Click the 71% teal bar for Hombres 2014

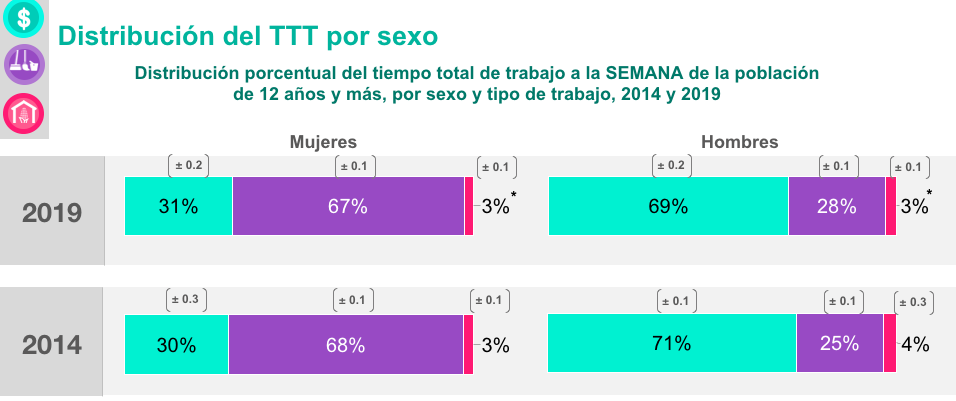click(672, 344)
